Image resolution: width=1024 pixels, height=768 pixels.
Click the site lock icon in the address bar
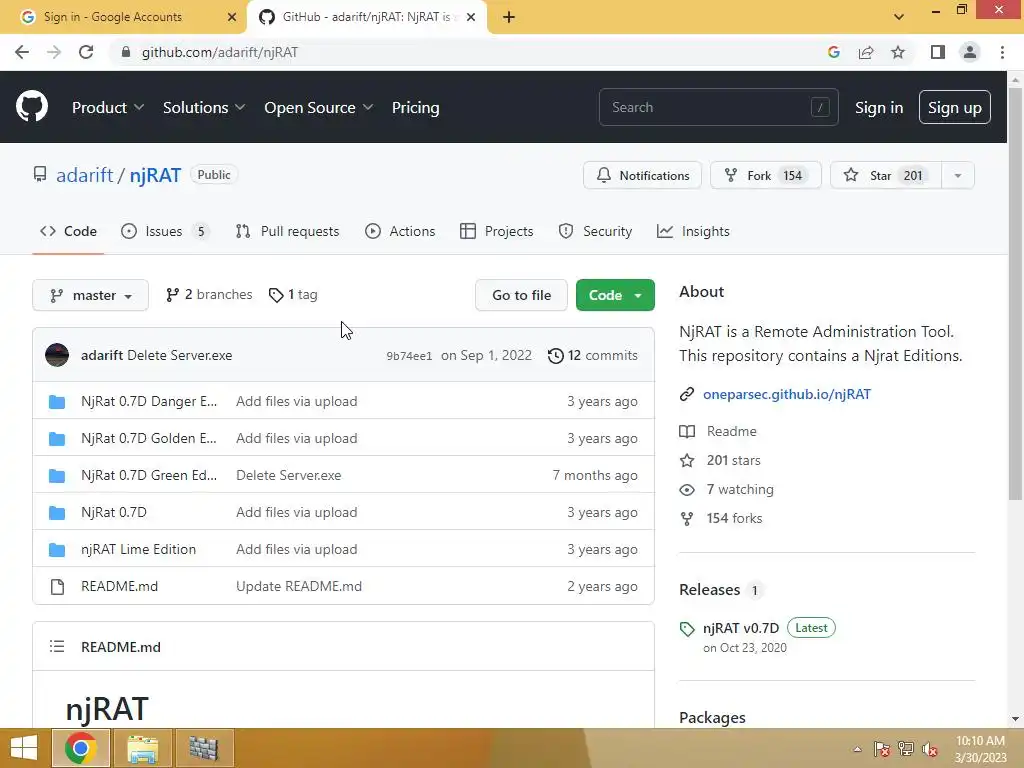126,52
